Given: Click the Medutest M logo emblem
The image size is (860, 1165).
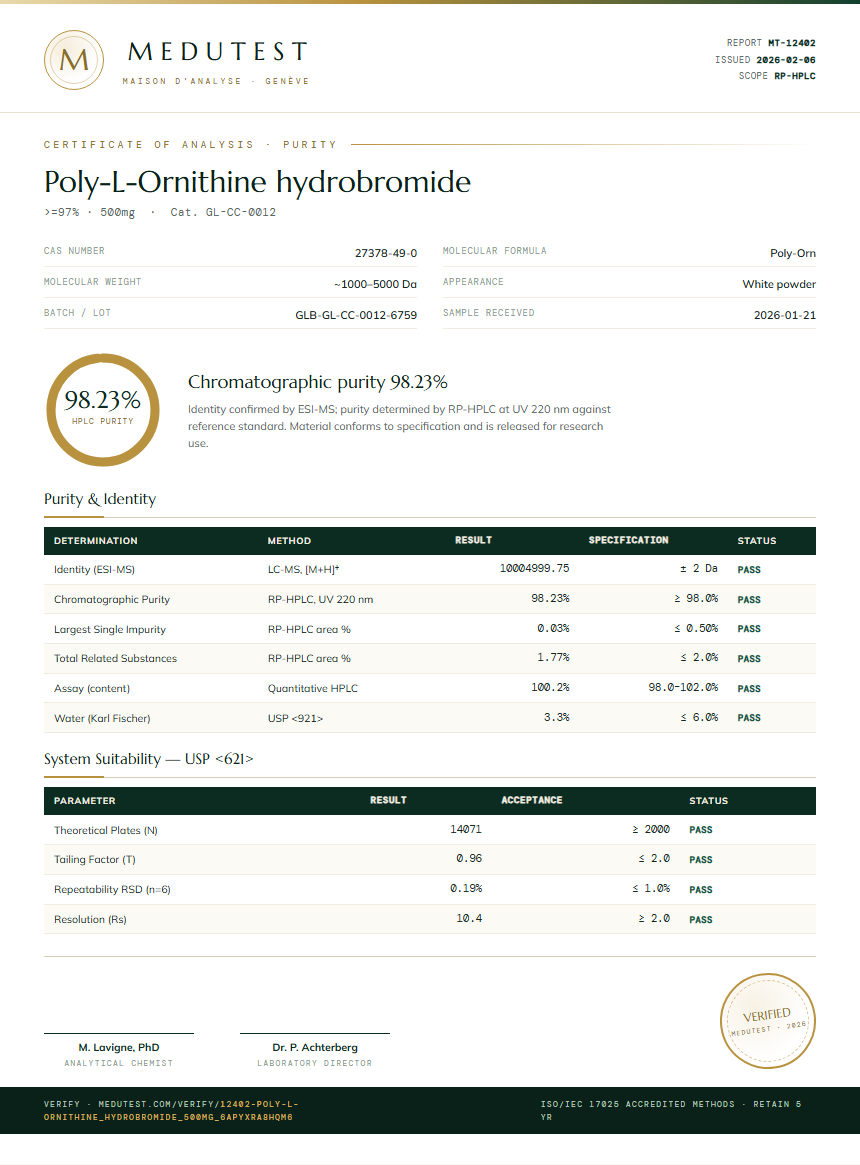Looking at the screenshot, I should pos(74,60).
